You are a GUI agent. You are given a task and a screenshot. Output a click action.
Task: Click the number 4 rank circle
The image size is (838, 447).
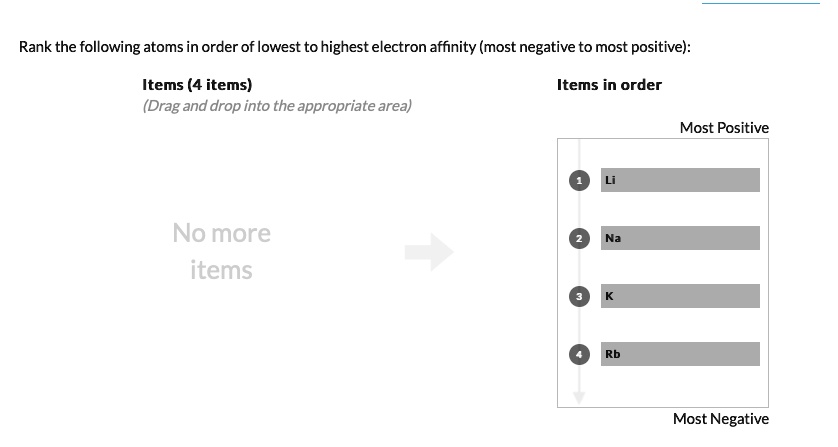click(579, 354)
